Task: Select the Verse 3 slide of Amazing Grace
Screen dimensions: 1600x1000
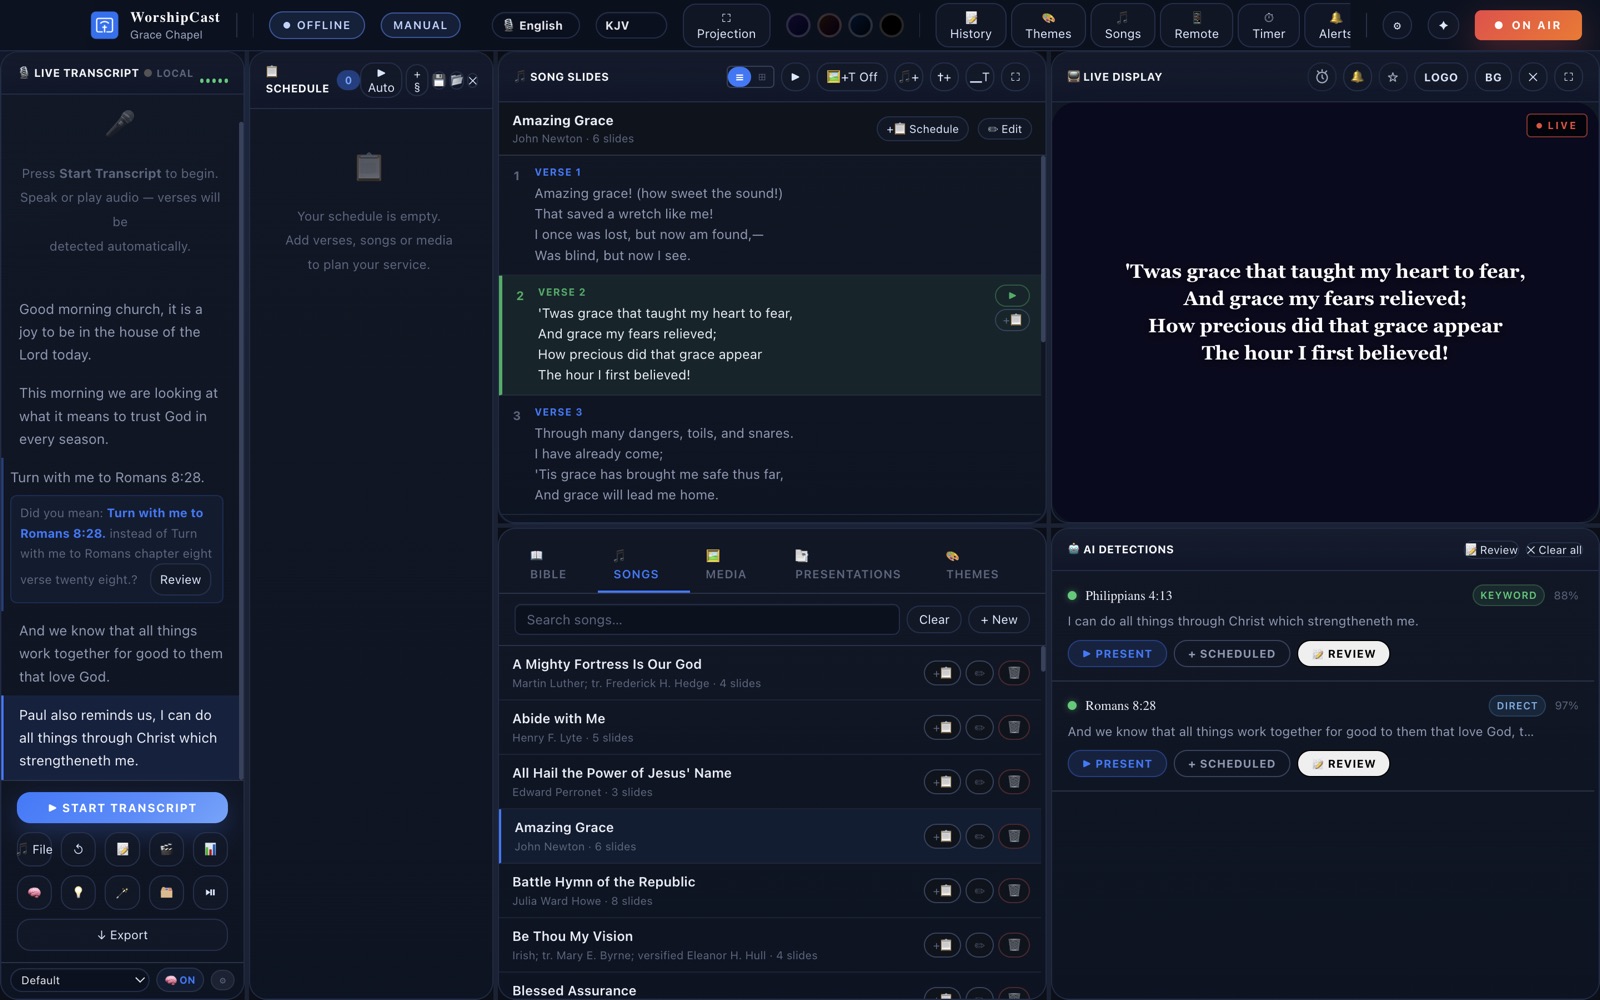Action: 770,454
